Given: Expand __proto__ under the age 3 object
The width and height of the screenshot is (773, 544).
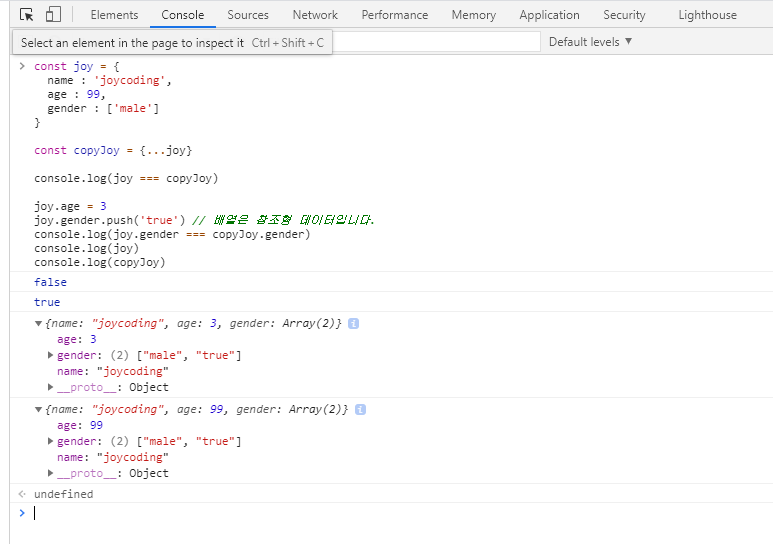Looking at the screenshot, I should pyautogui.click(x=50, y=387).
